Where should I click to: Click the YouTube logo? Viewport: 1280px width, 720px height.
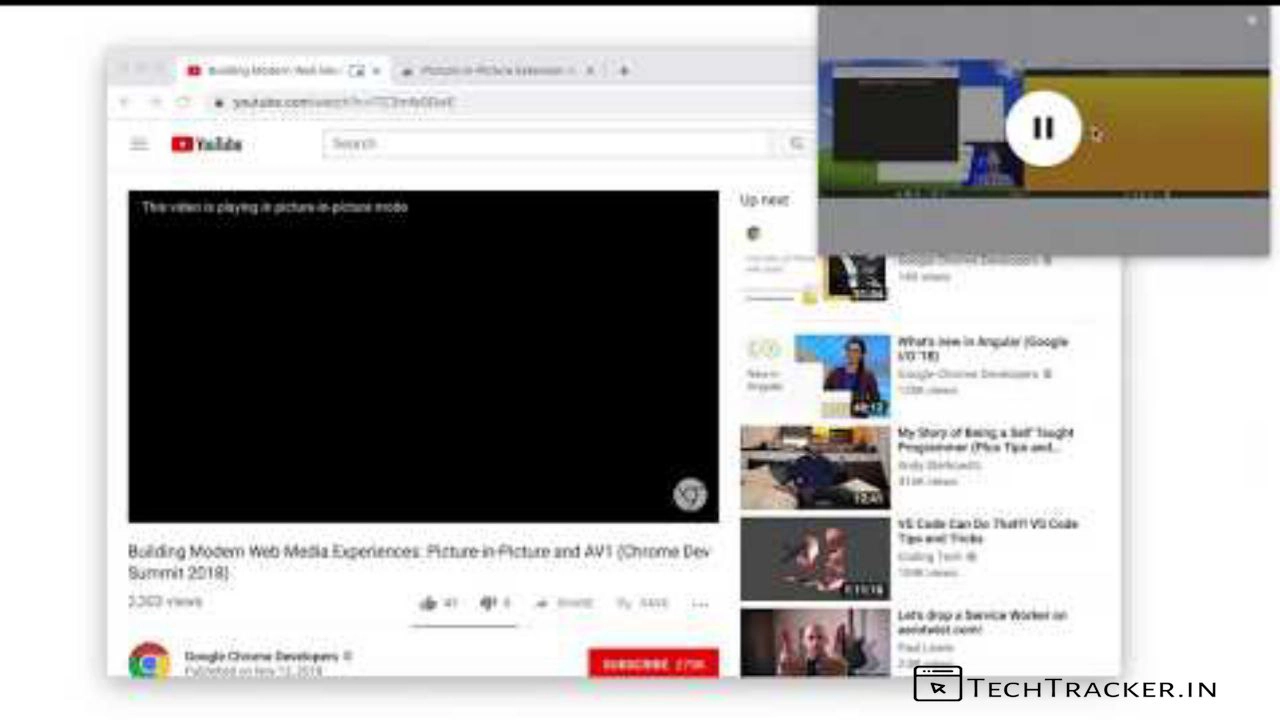click(x=207, y=144)
